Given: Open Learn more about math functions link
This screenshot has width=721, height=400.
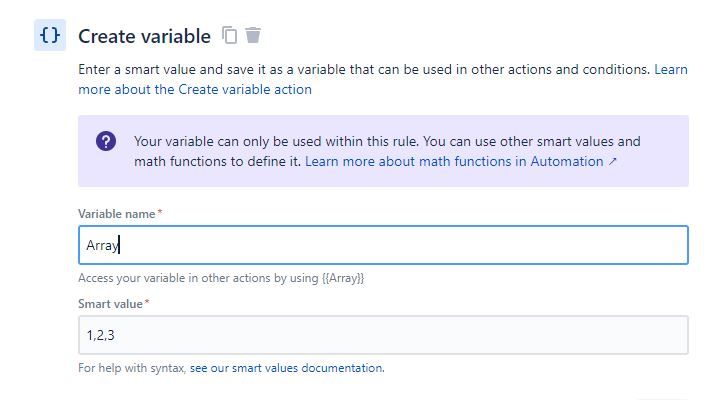Looking at the screenshot, I should 454,161.
